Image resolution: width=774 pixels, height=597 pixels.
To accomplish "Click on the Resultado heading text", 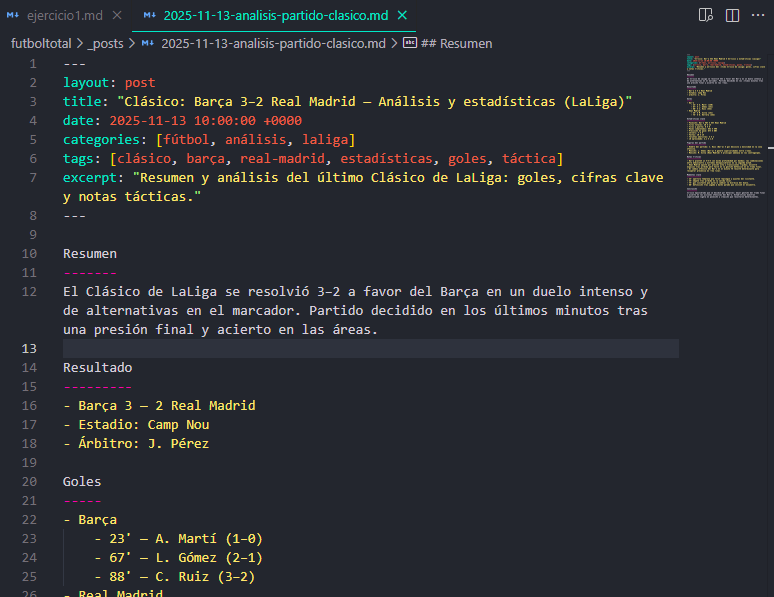I will 97,367.
